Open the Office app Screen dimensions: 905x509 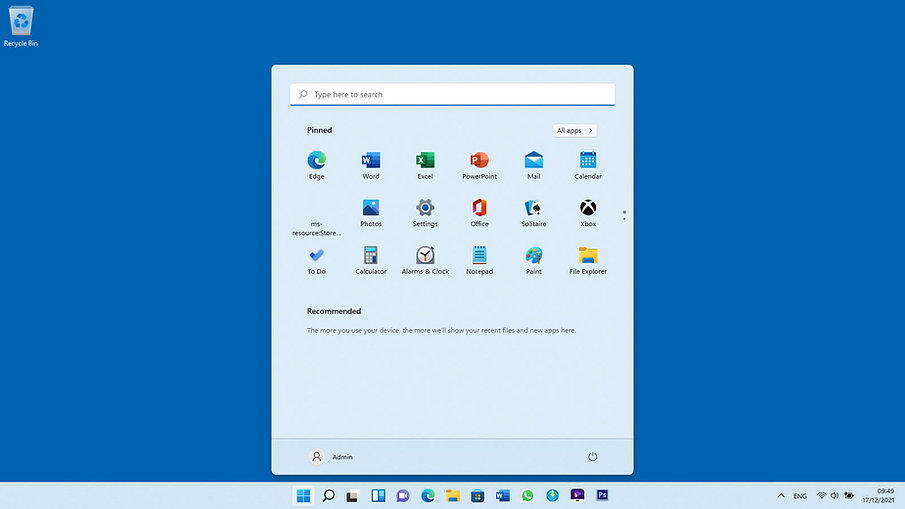(x=479, y=213)
